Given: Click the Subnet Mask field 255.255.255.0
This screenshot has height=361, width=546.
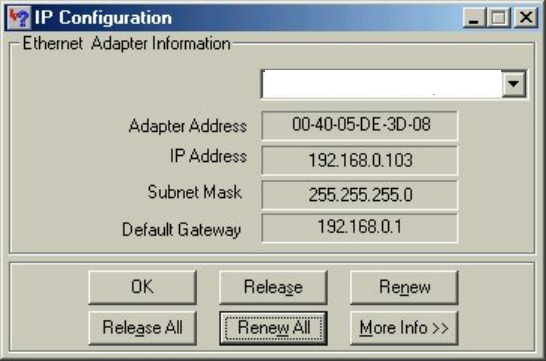Looking at the screenshot, I should (x=359, y=194).
